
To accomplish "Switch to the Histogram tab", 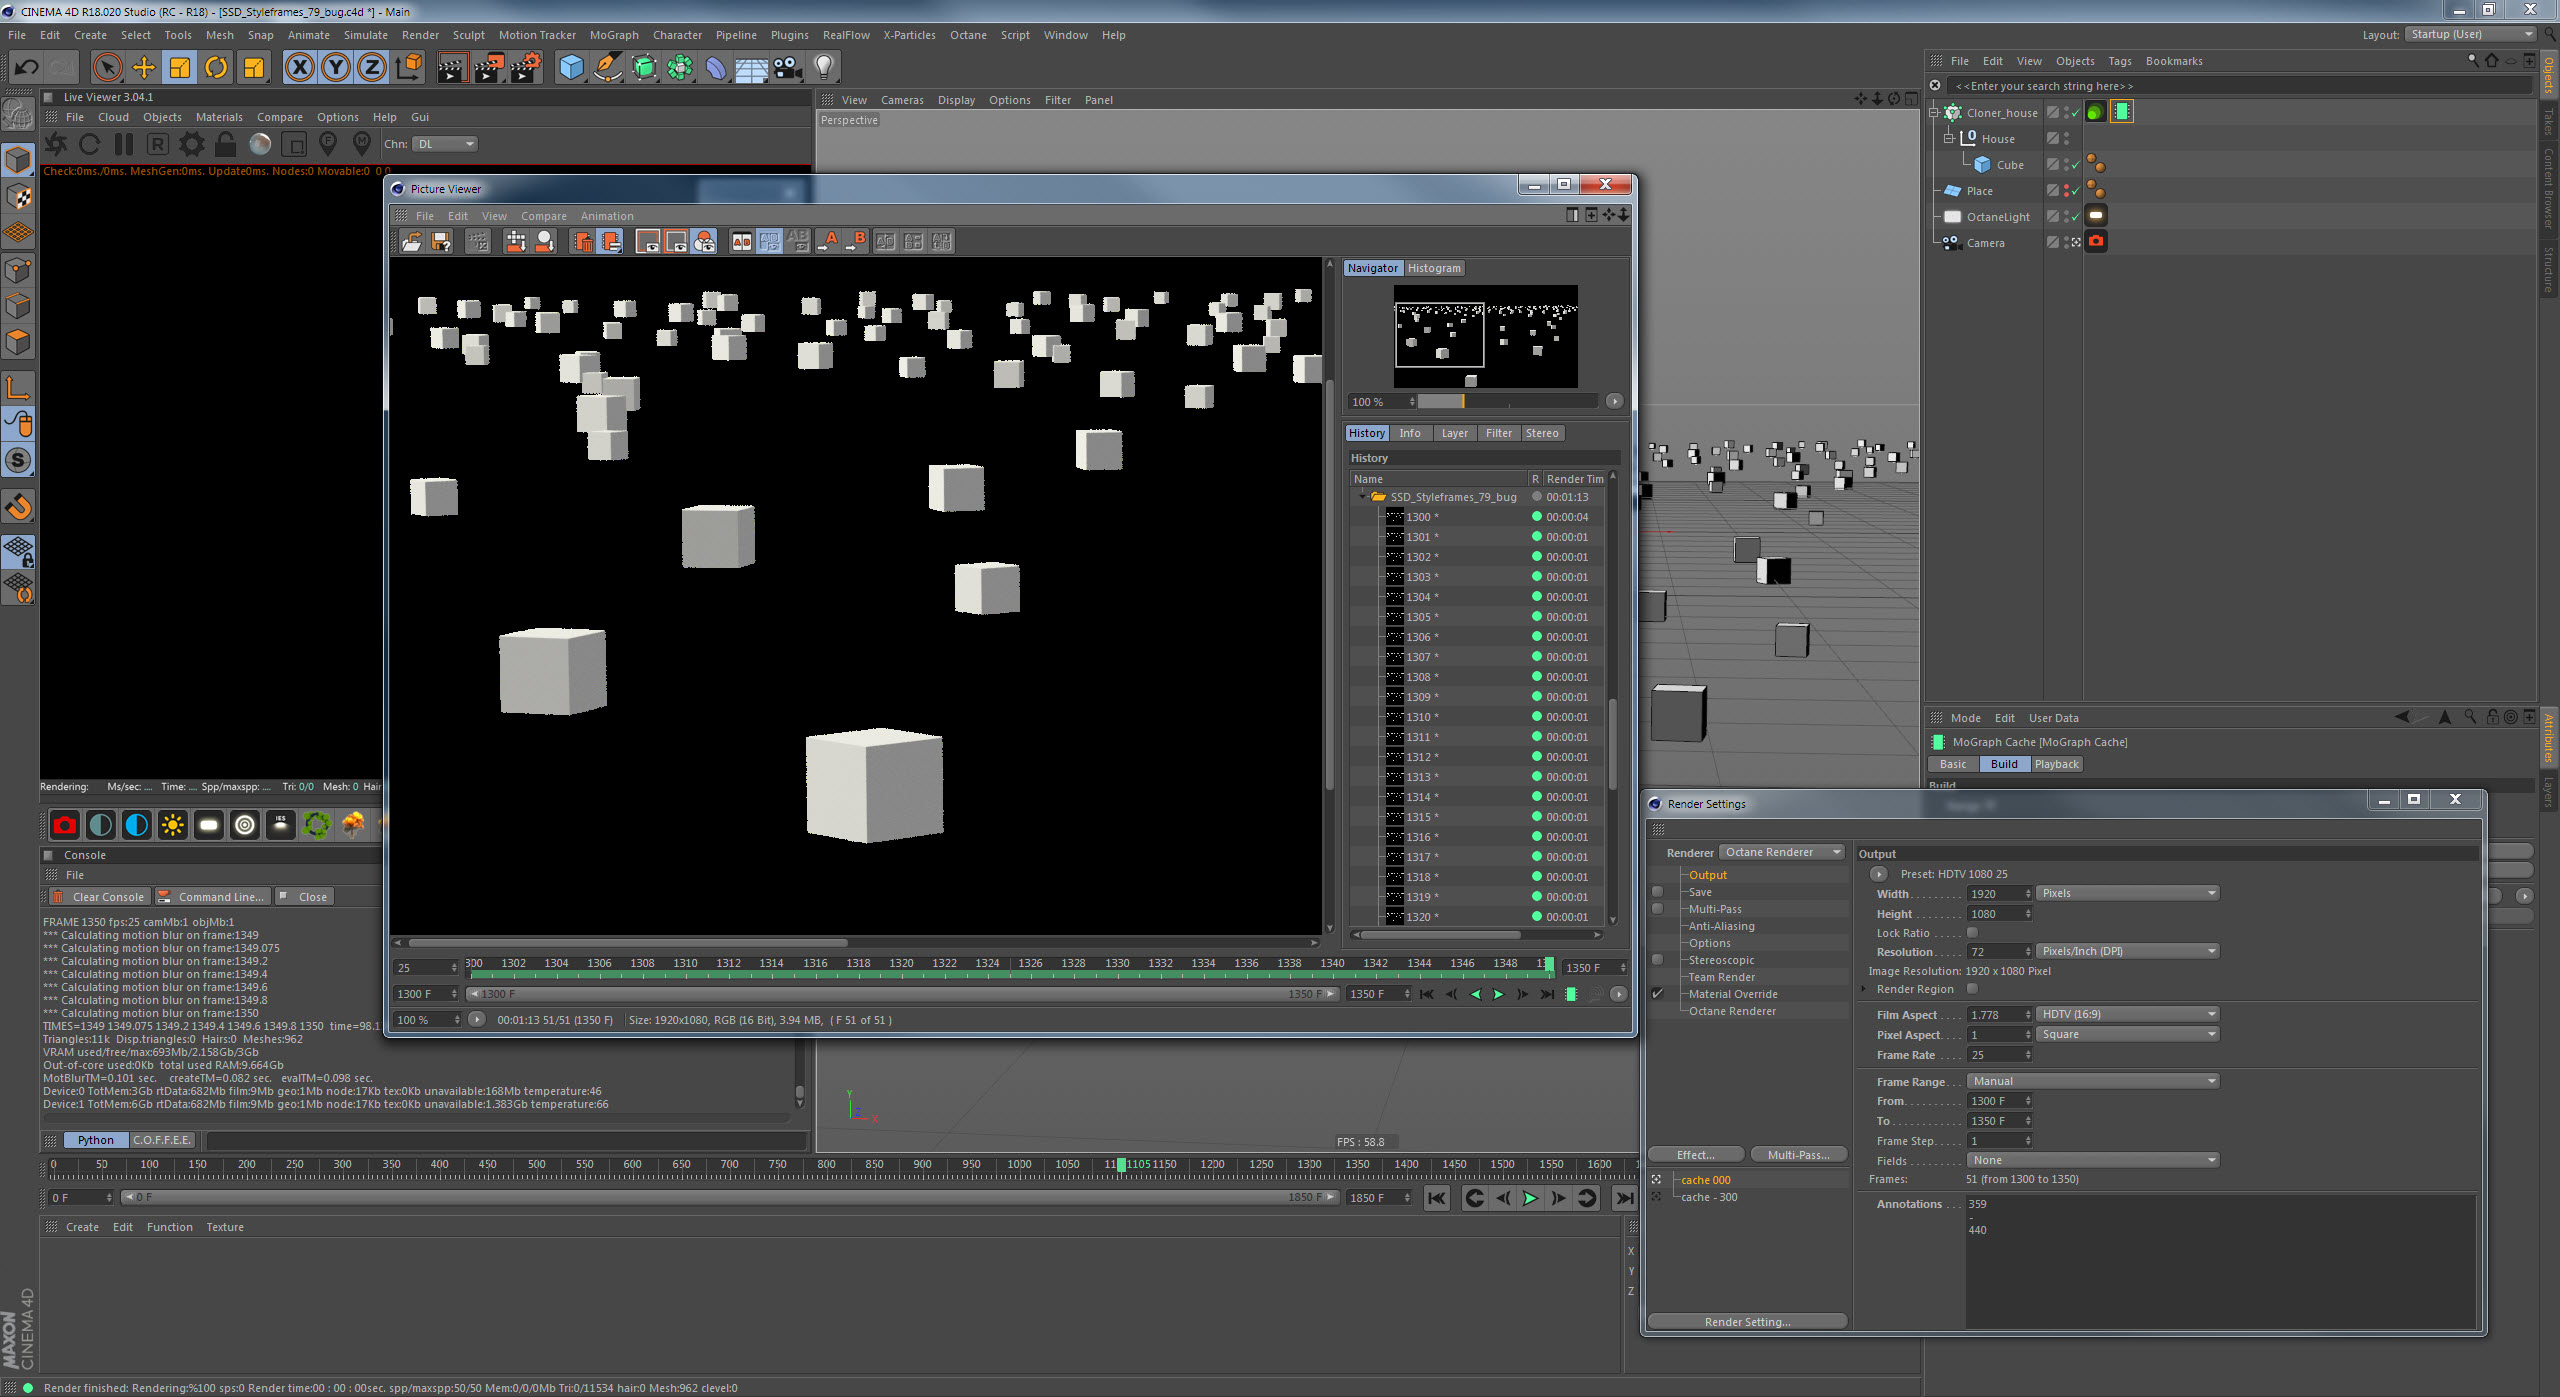I will 1433,268.
